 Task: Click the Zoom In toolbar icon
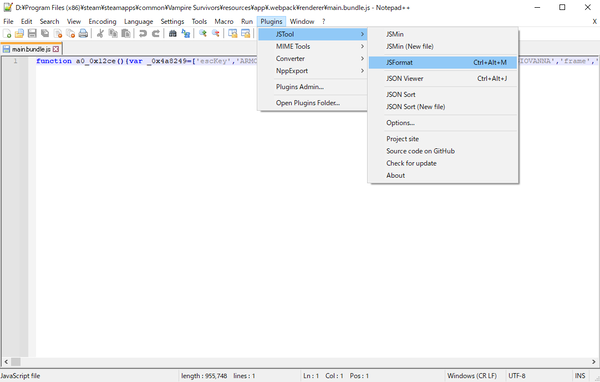pyautogui.click(x=203, y=34)
